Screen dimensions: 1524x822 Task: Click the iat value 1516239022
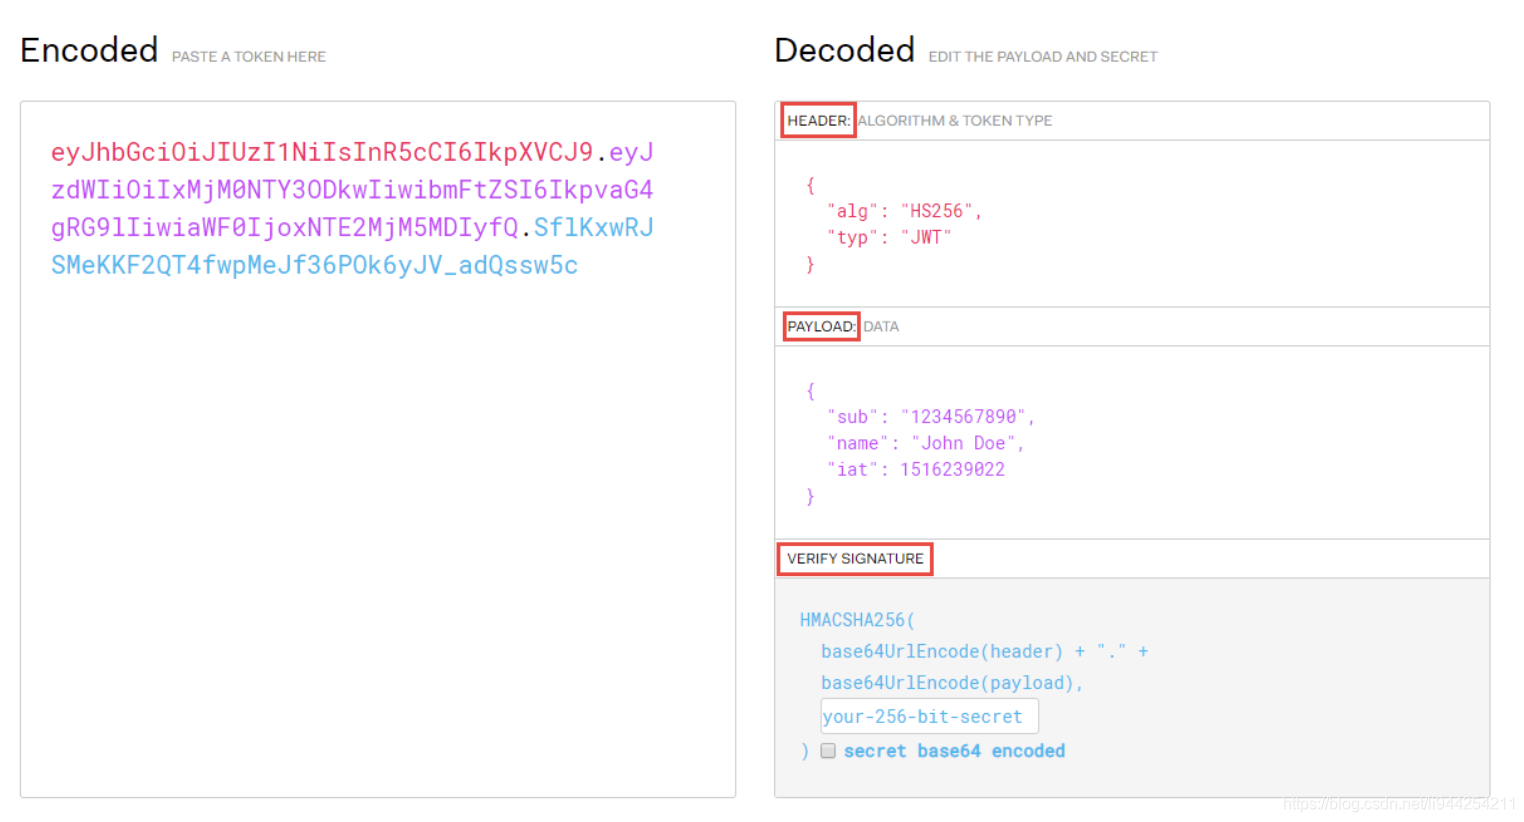tap(952, 469)
